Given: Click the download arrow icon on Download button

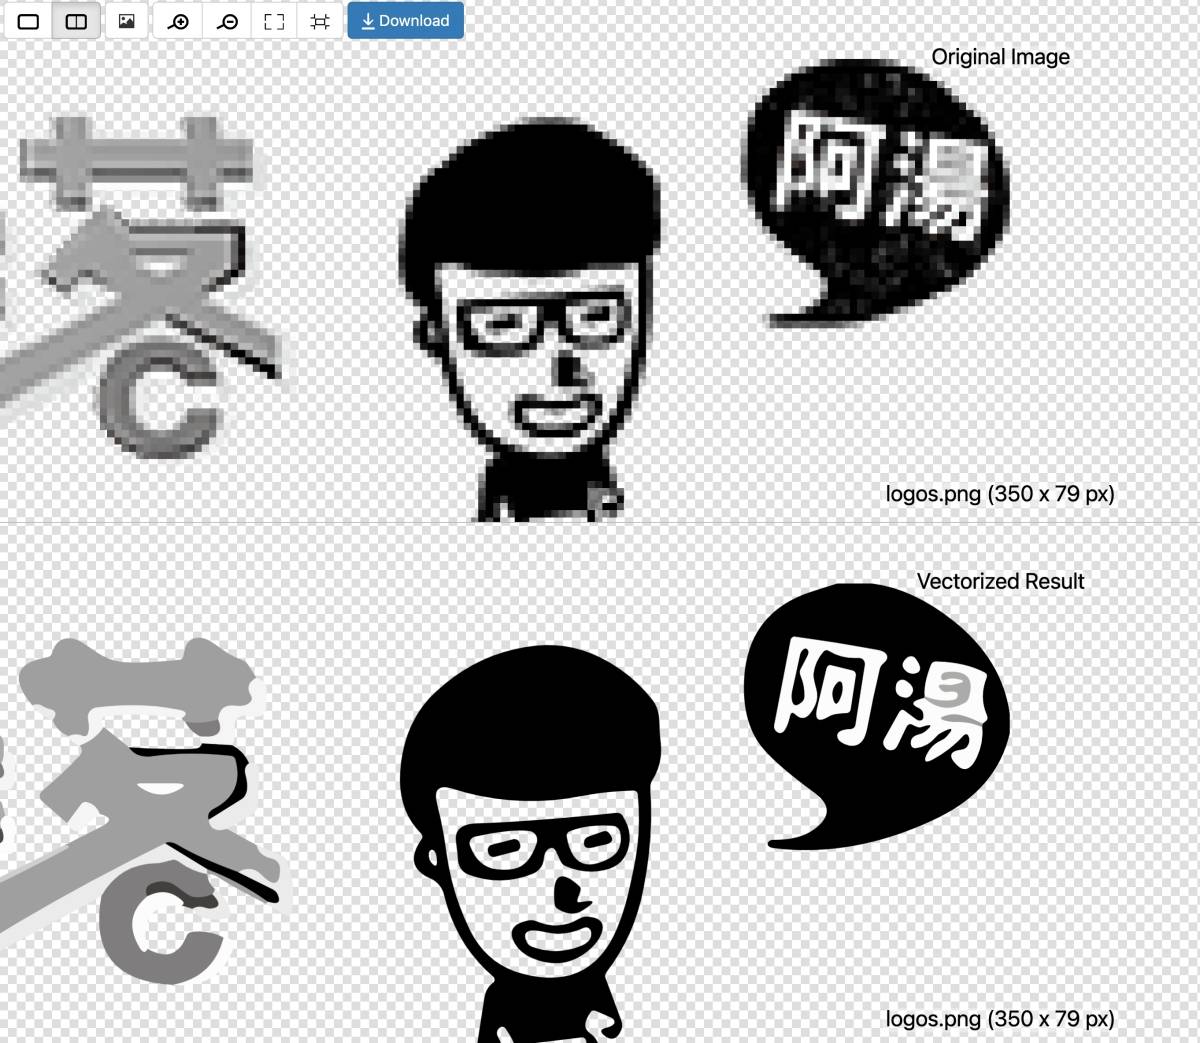Looking at the screenshot, I should 367,20.
